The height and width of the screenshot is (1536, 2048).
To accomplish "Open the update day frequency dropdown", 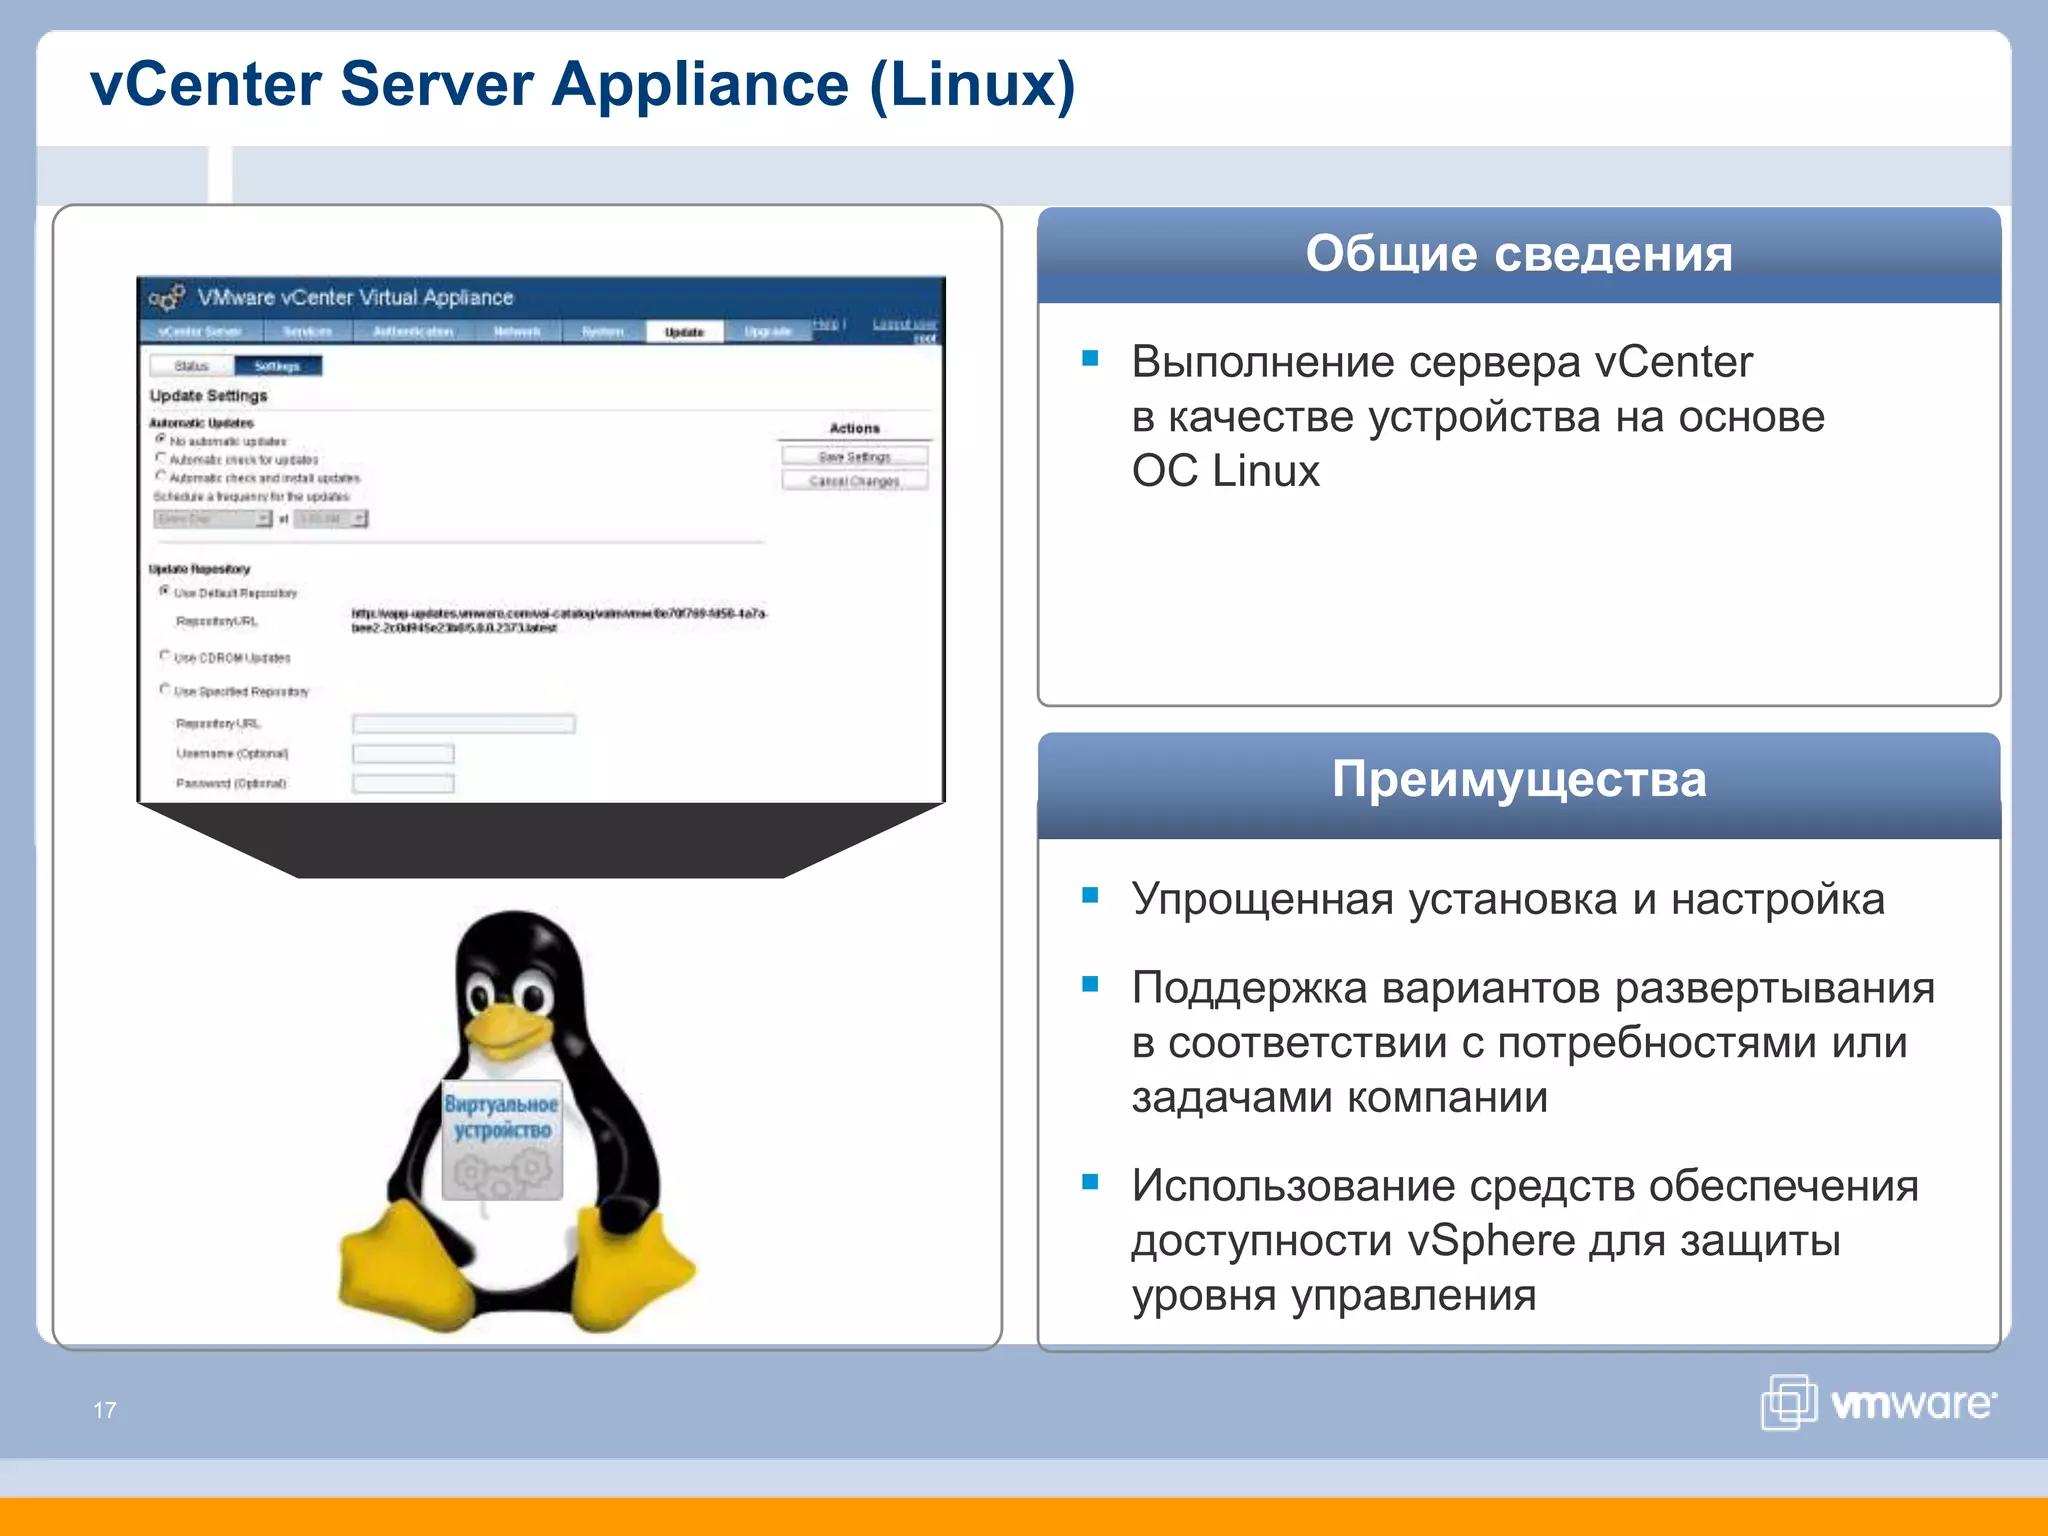I will 213,519.
